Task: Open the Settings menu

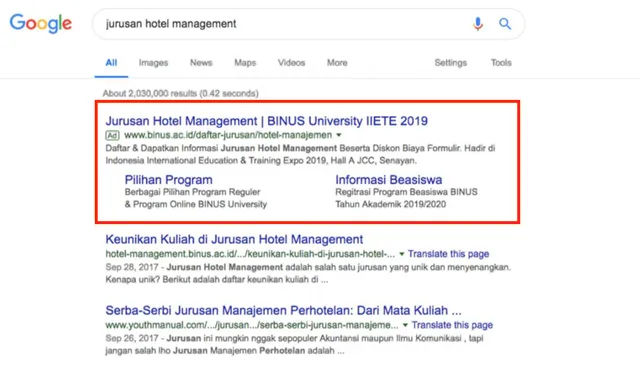Action: click(451, 63)
